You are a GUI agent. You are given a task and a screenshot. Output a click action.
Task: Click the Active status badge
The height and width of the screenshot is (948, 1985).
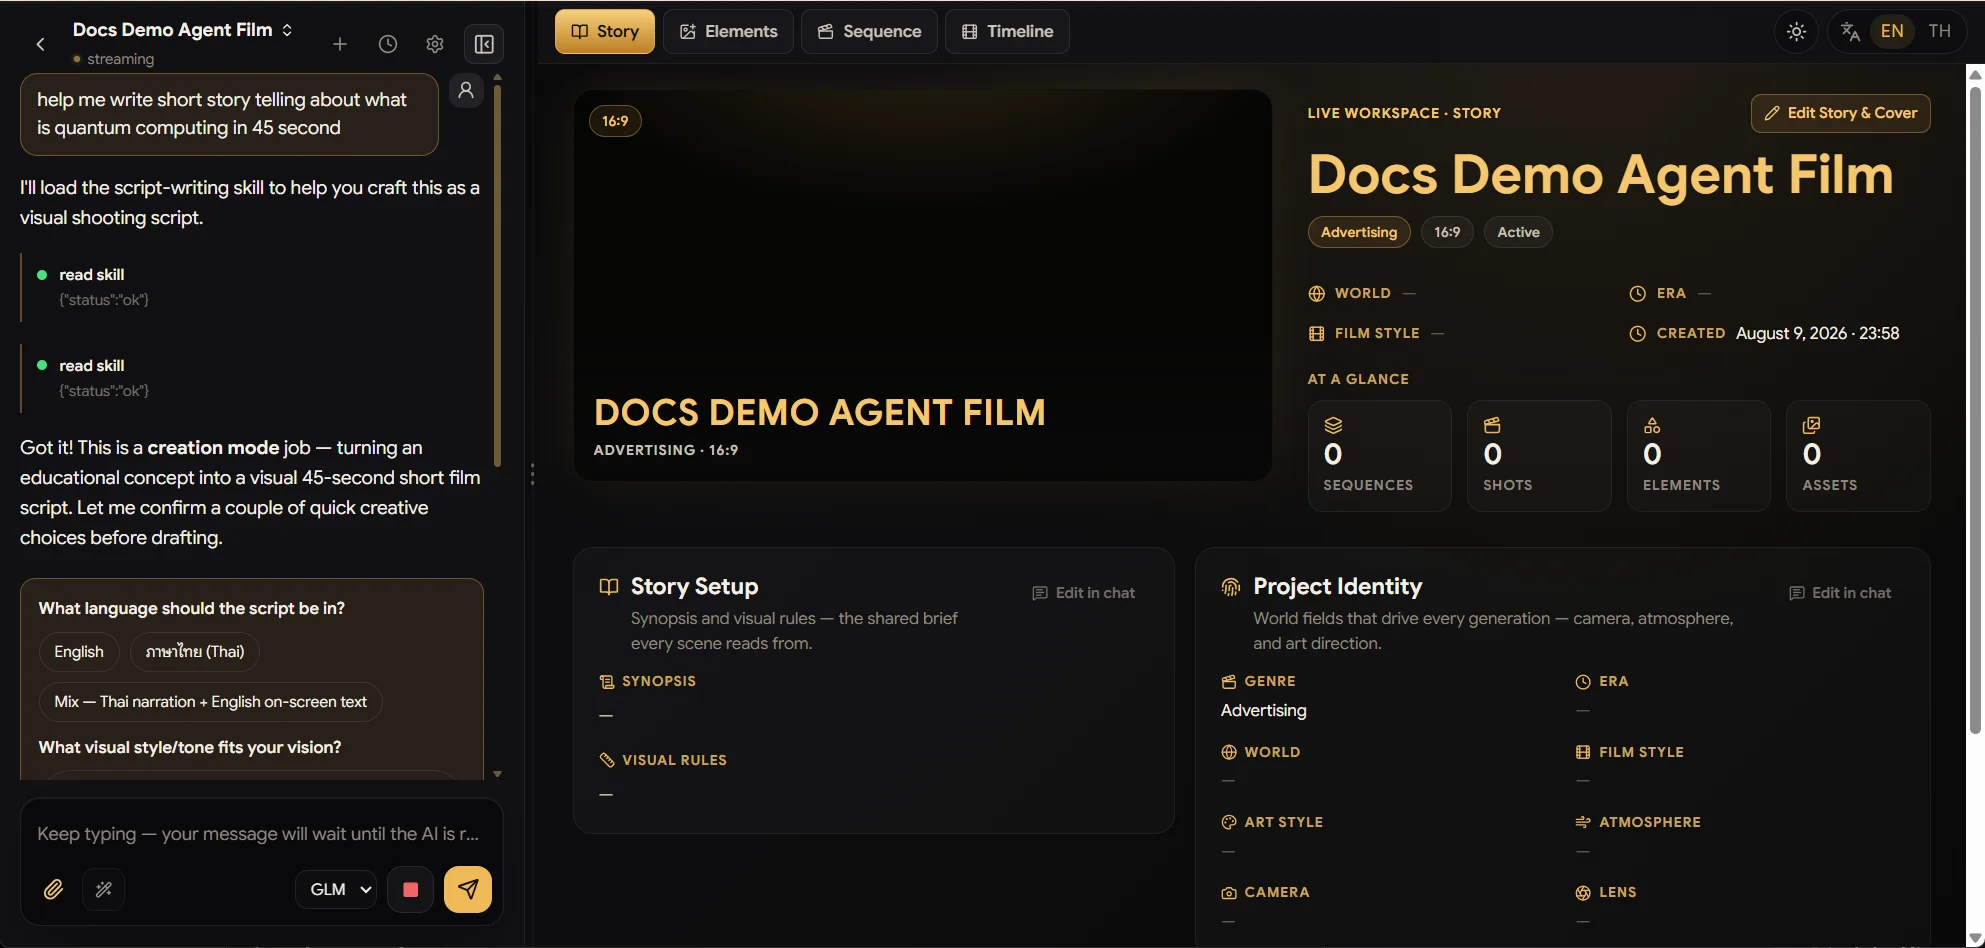(x=1518, y=232)
